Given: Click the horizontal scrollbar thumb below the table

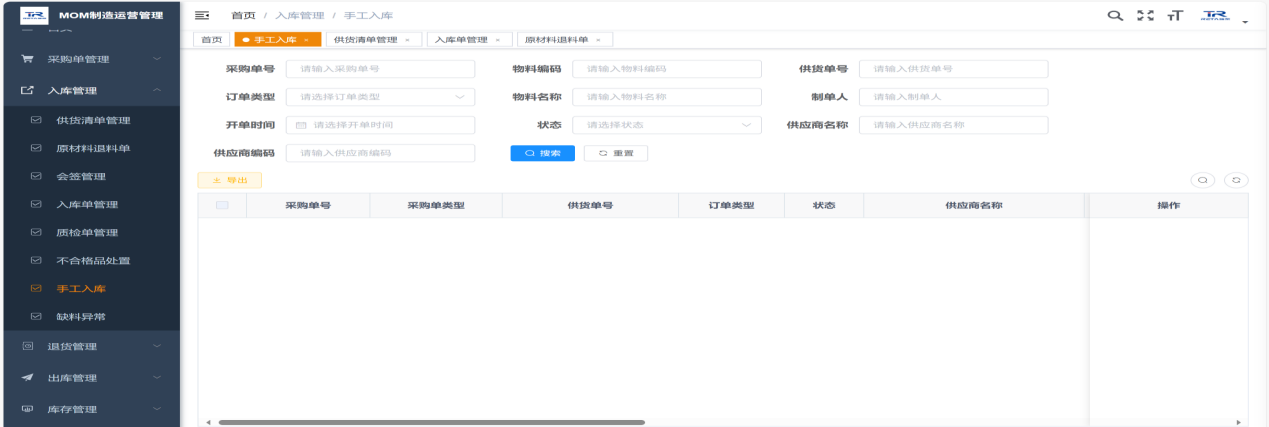Looking at the screenshot, I should pyautogui.click(x=431, y=422).
